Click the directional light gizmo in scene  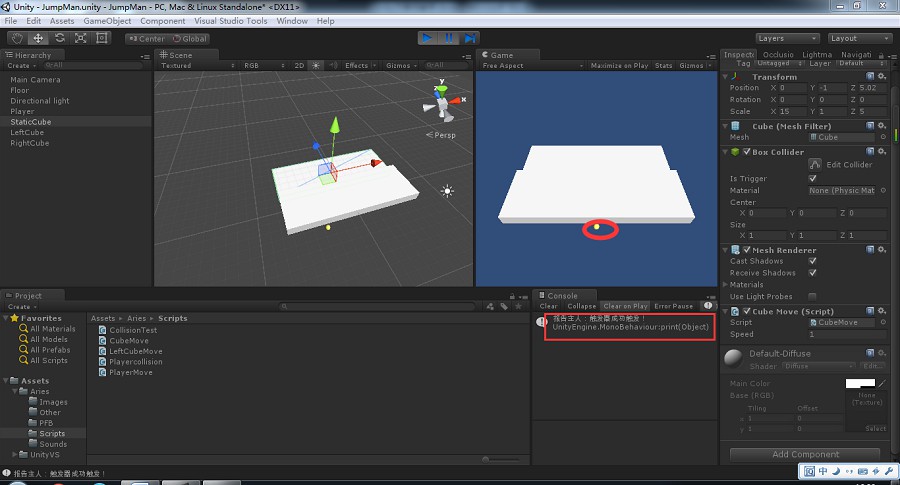447,191
